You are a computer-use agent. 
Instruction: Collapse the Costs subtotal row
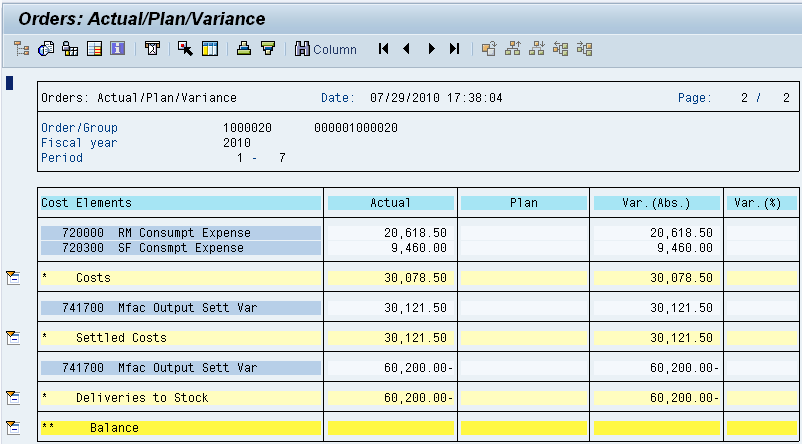(x=13, y=278)
